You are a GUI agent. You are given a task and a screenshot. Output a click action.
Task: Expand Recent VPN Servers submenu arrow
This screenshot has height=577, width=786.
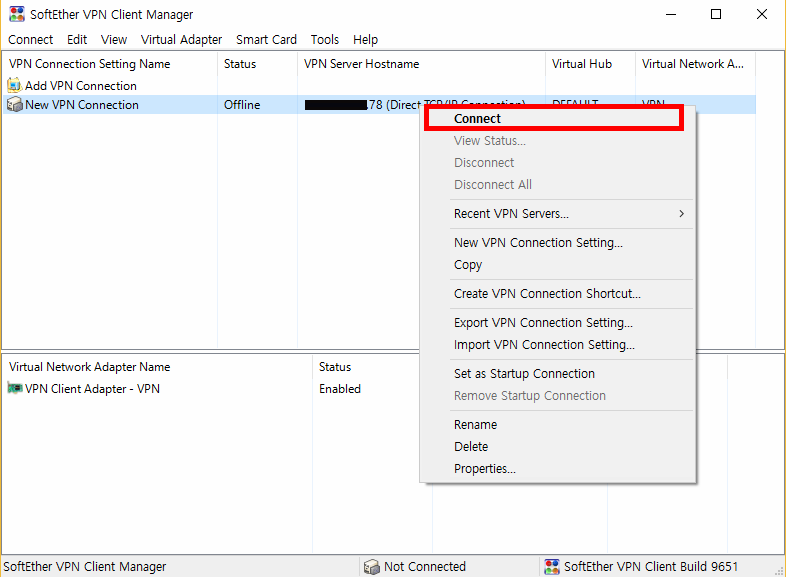[x=681, y=214]
